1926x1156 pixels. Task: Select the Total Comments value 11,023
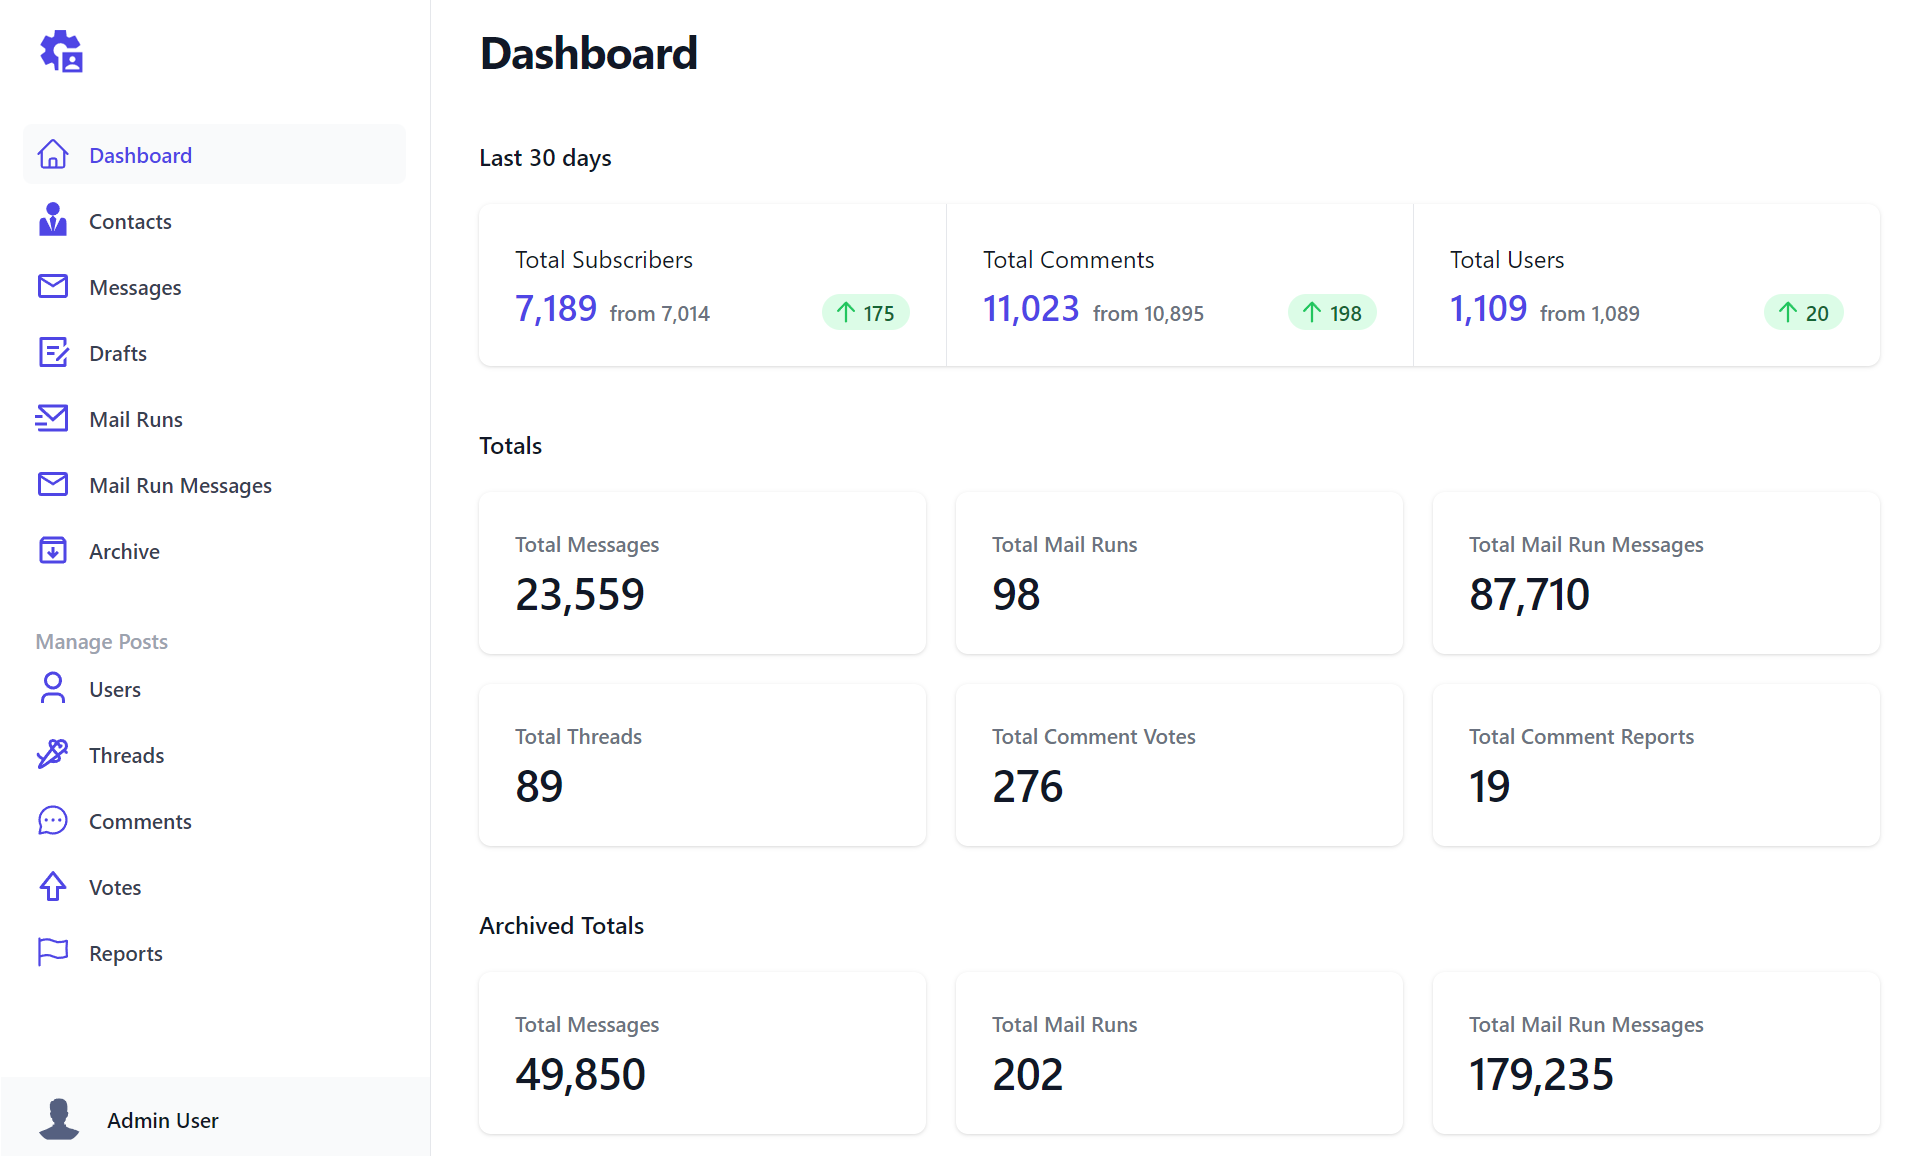tap(1031, 309)
